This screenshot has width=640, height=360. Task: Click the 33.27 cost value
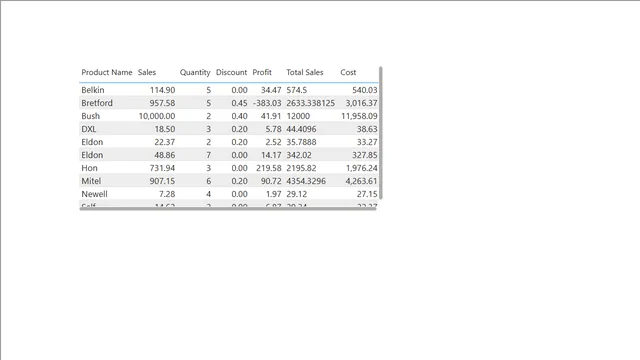367,142
